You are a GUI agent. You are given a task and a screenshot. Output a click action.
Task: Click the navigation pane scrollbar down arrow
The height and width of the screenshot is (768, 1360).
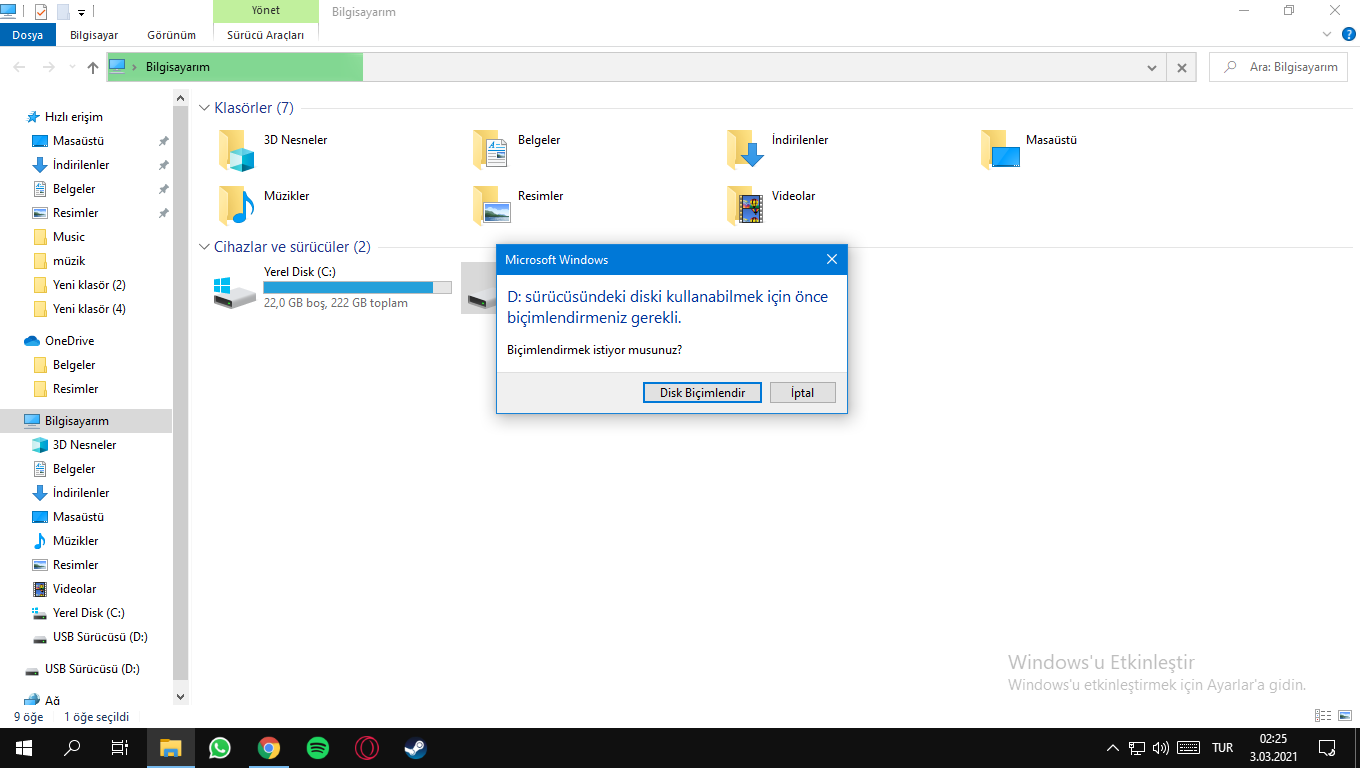[x=181, y=697]
